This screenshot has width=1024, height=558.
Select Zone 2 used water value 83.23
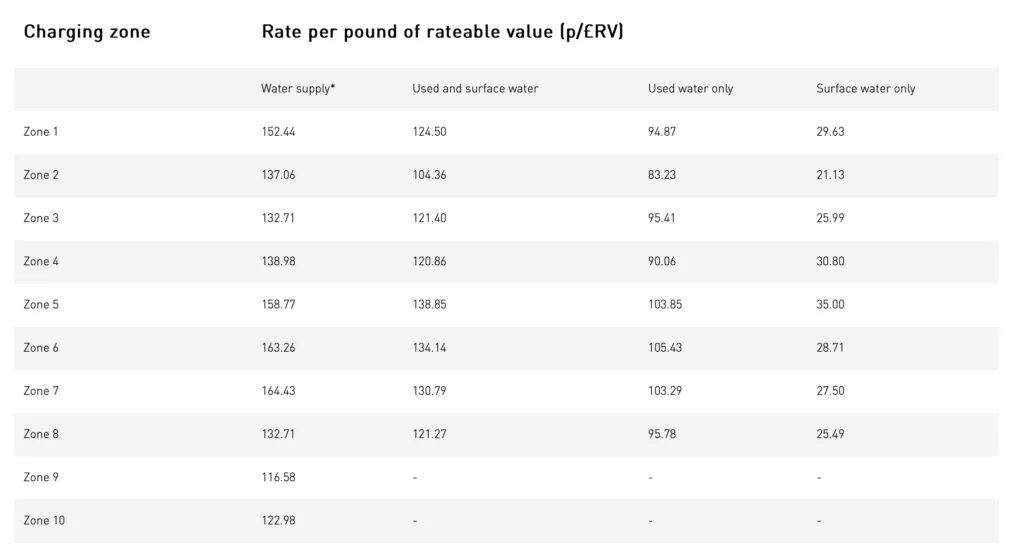point(662,174)
